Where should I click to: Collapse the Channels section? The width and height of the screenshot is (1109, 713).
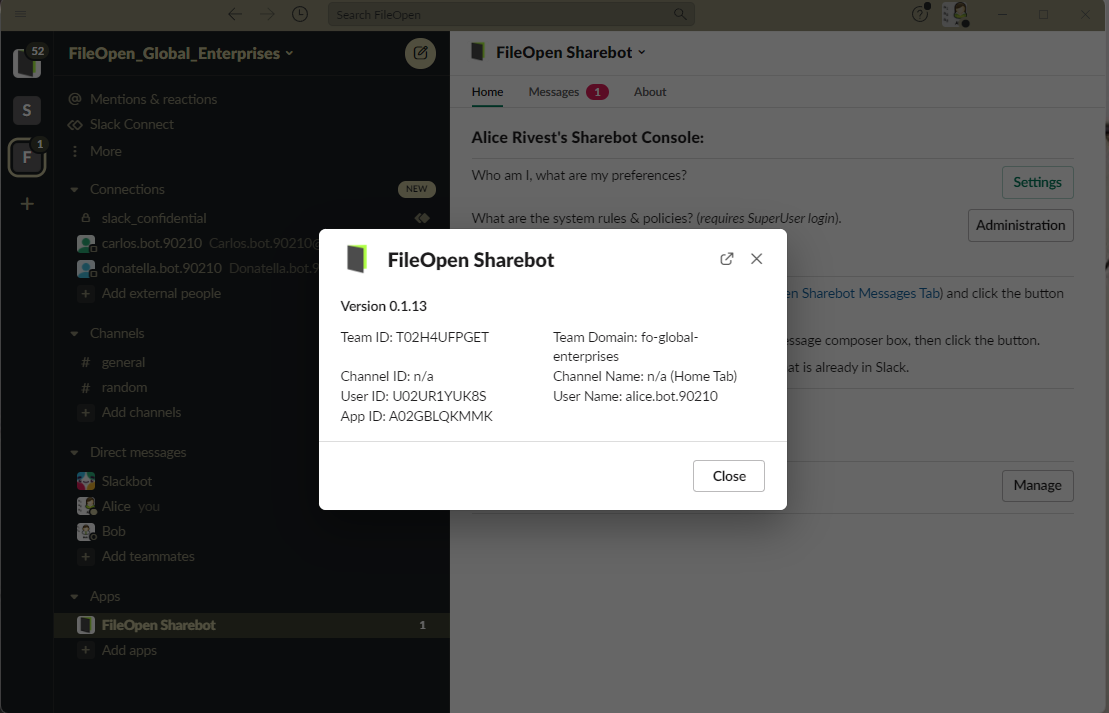pos(74,333)
